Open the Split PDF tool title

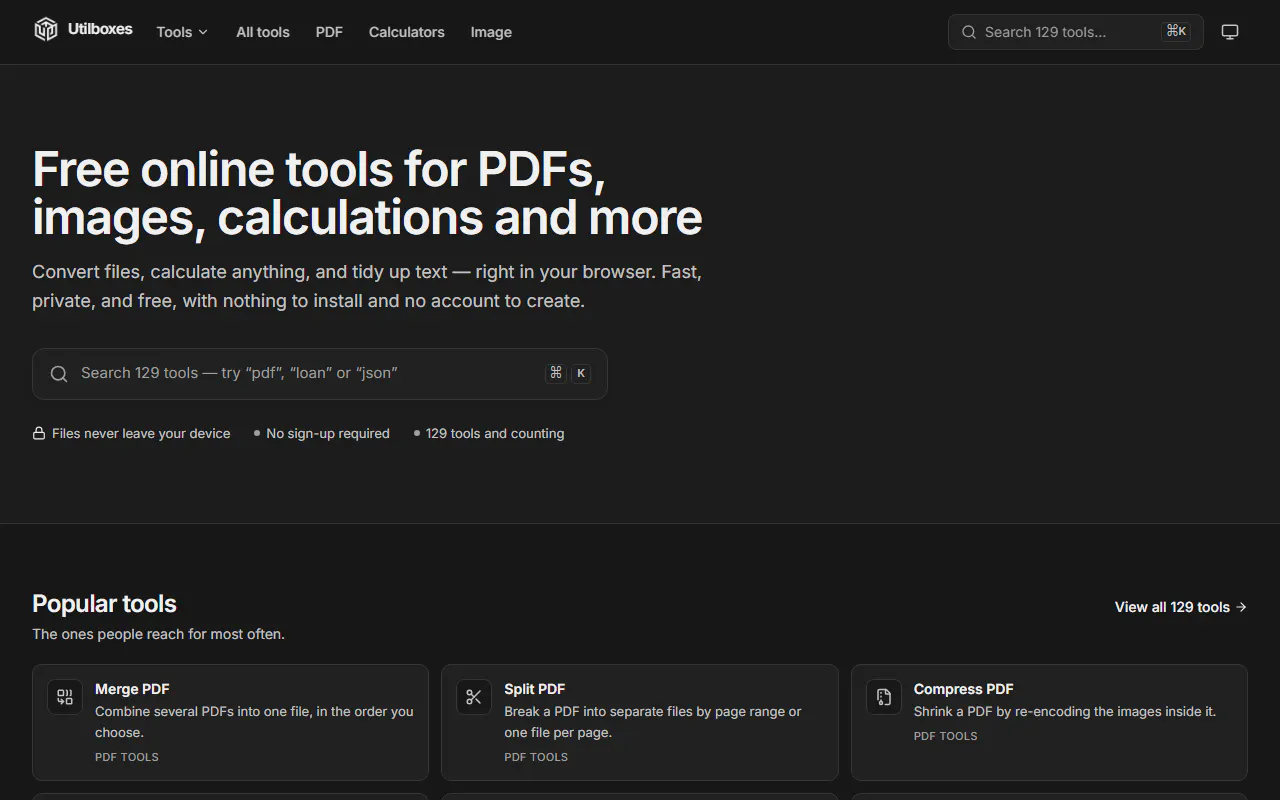pyautogui.click(x=535, y=689)
